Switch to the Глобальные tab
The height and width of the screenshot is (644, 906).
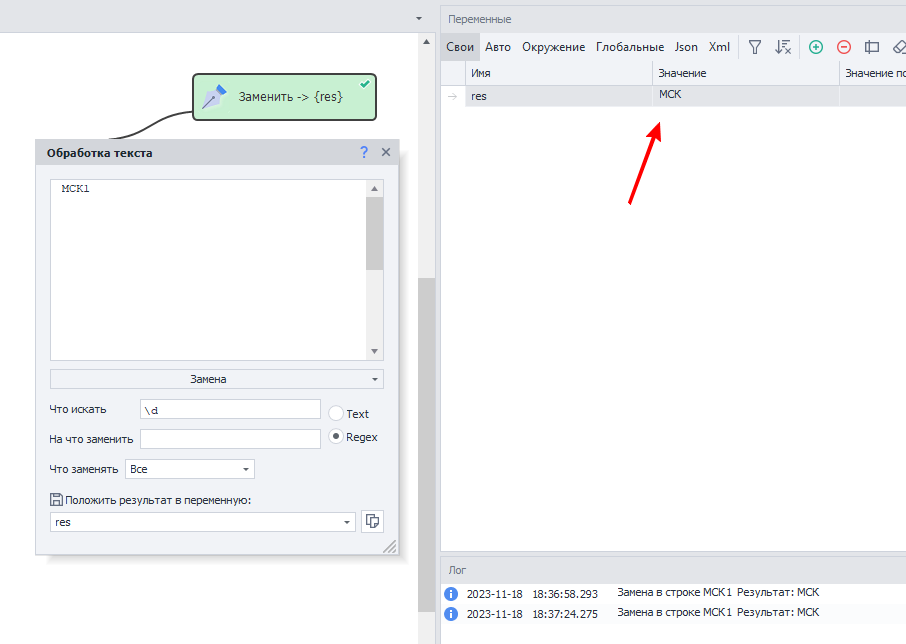[x=630, y=47]
